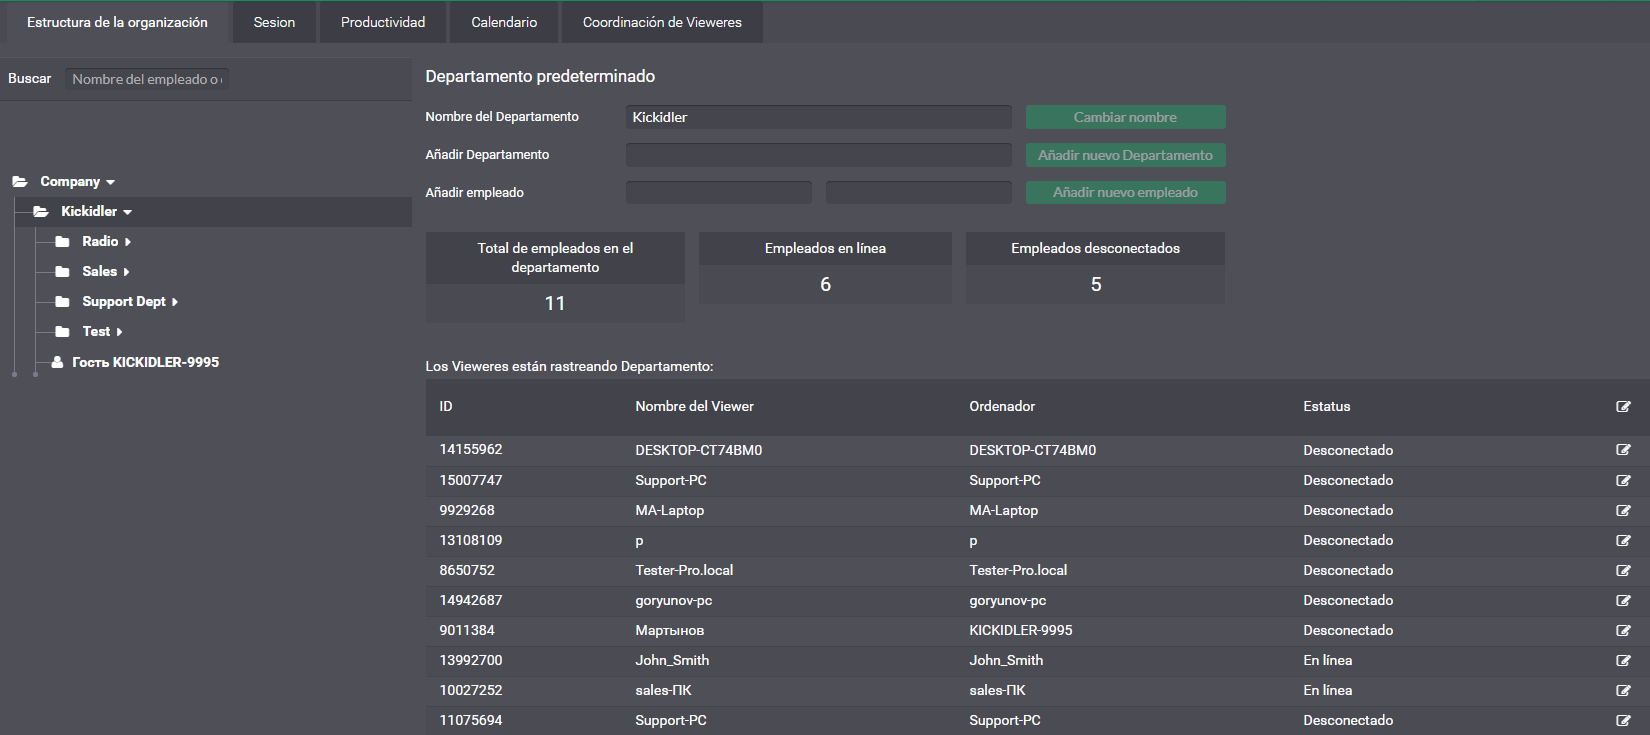The image size is (1650, 735).
Task: Edit viewer row 11075694
Action: (1623, 720)
